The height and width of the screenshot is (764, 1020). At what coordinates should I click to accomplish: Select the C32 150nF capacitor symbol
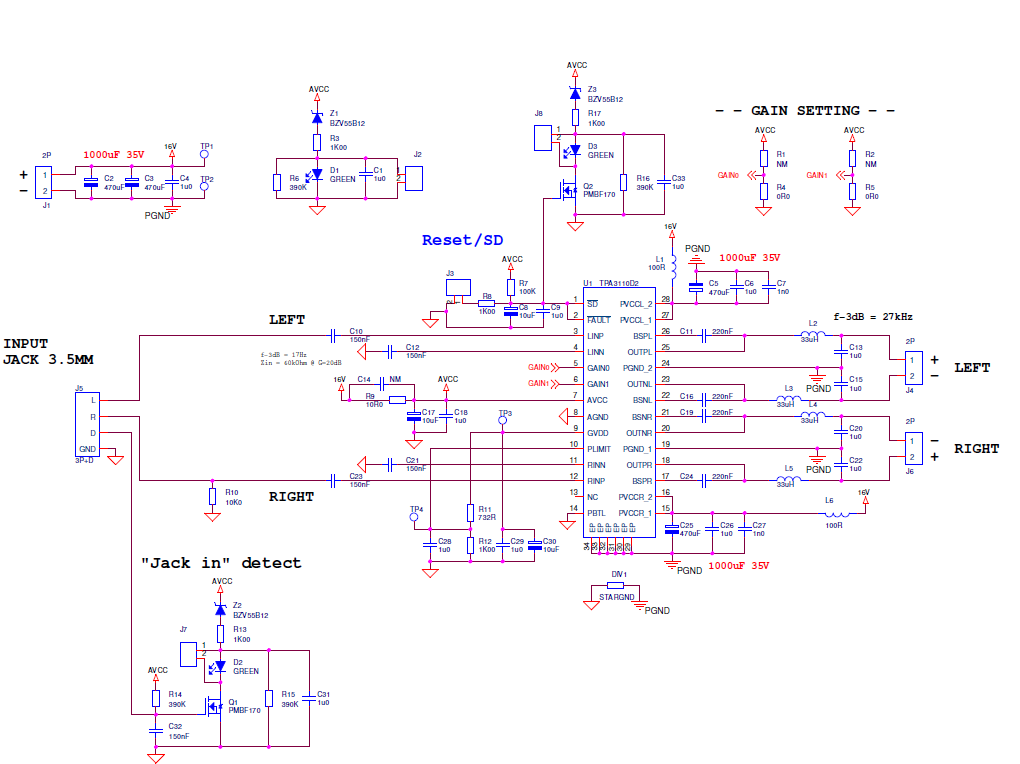(155, 731)
